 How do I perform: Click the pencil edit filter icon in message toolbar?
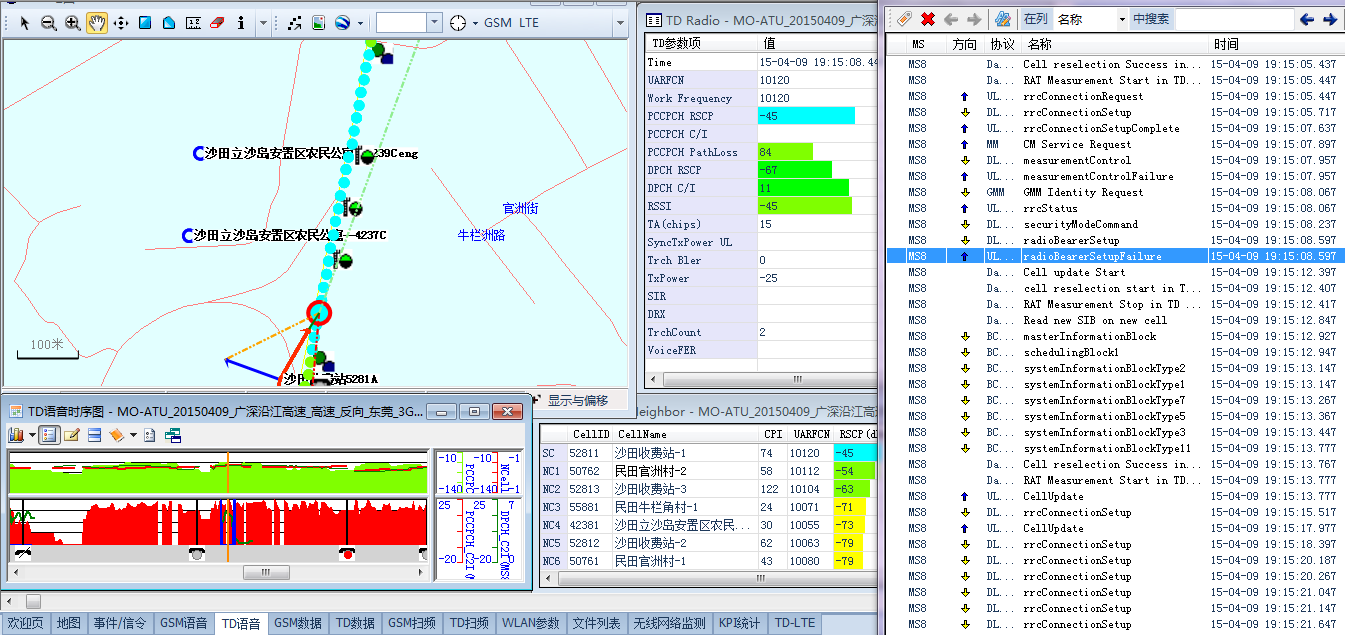[x=1002, y=19]
